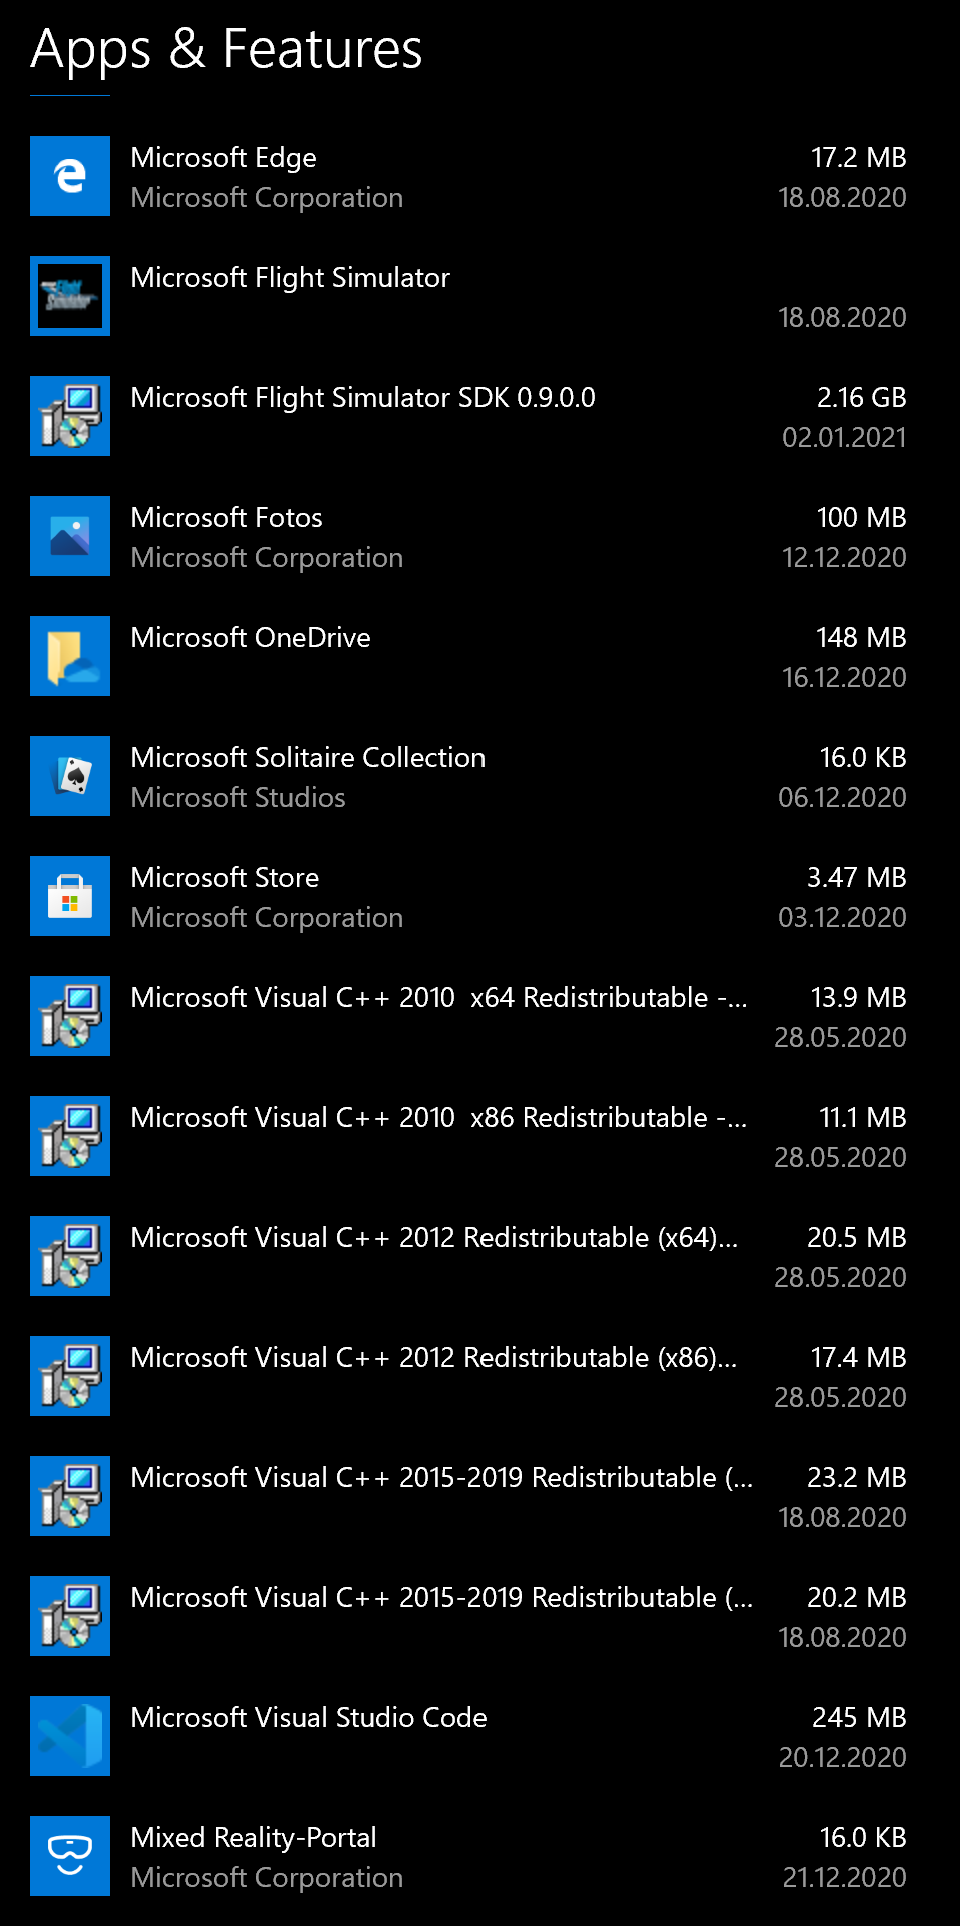Click the Flight Simulator SDK installer icon
The width and height of the screenshot is (960, 1926).
70,416
